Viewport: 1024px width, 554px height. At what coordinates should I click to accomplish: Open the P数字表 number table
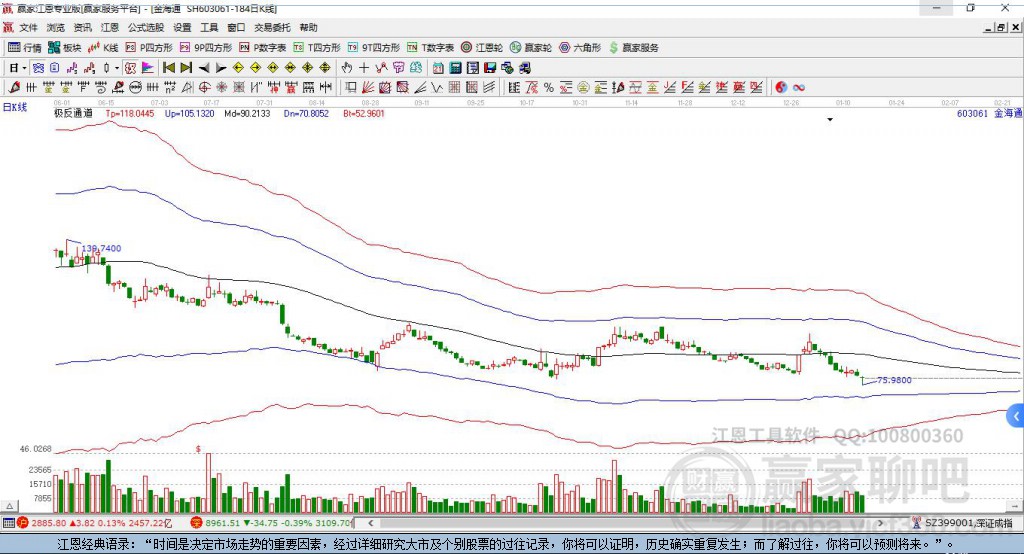click(263, 48)
